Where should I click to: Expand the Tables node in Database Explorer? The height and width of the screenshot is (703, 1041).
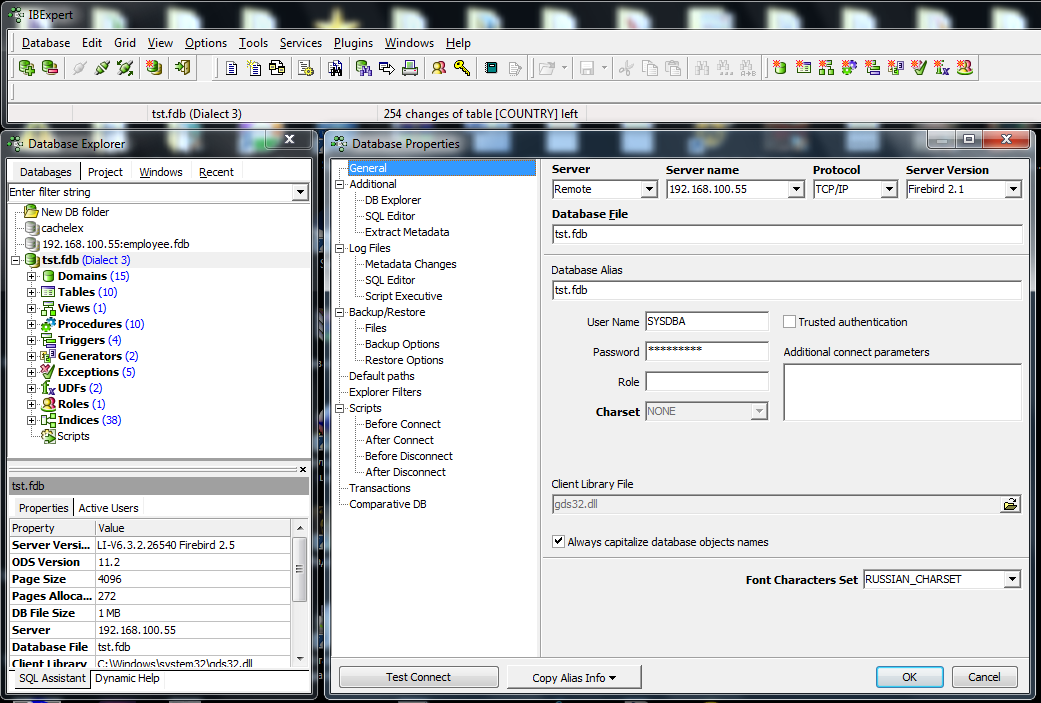coord(31,292)
